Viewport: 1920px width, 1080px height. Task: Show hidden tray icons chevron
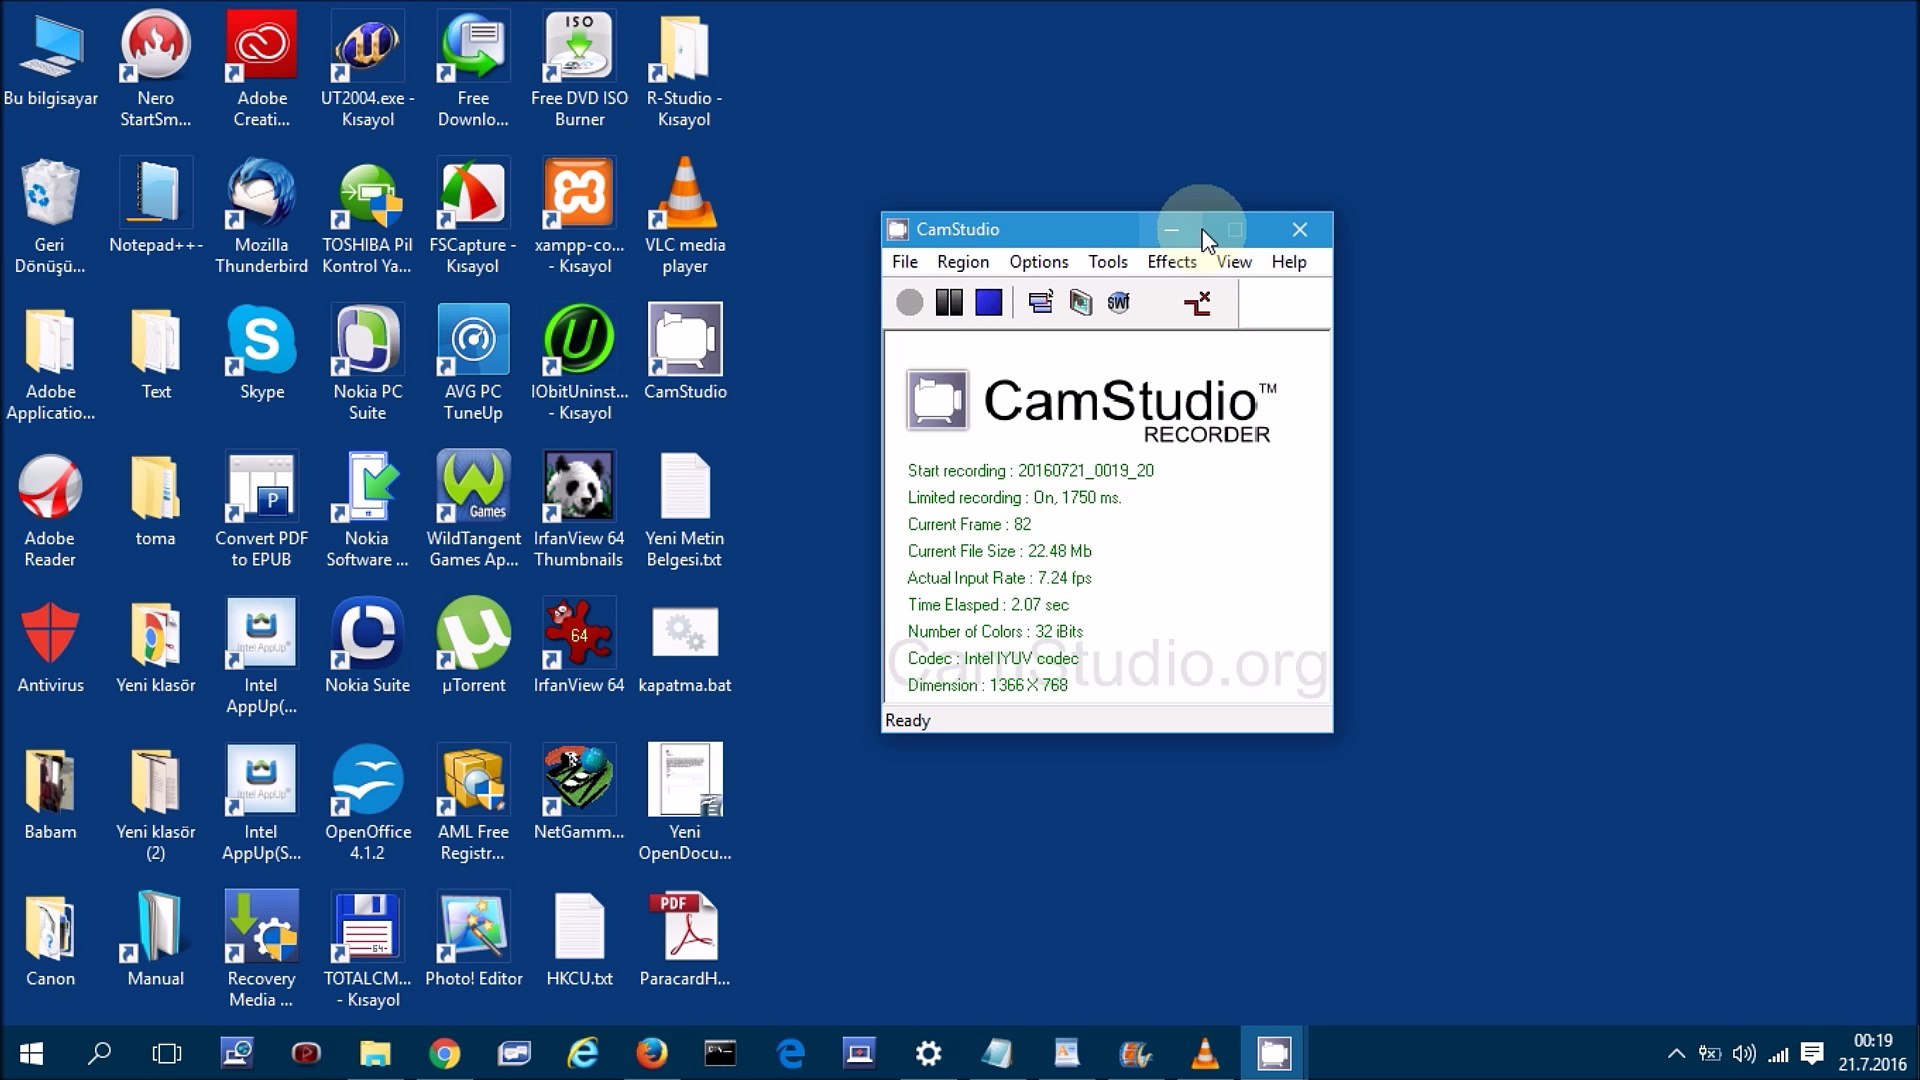(1676, 1053)
